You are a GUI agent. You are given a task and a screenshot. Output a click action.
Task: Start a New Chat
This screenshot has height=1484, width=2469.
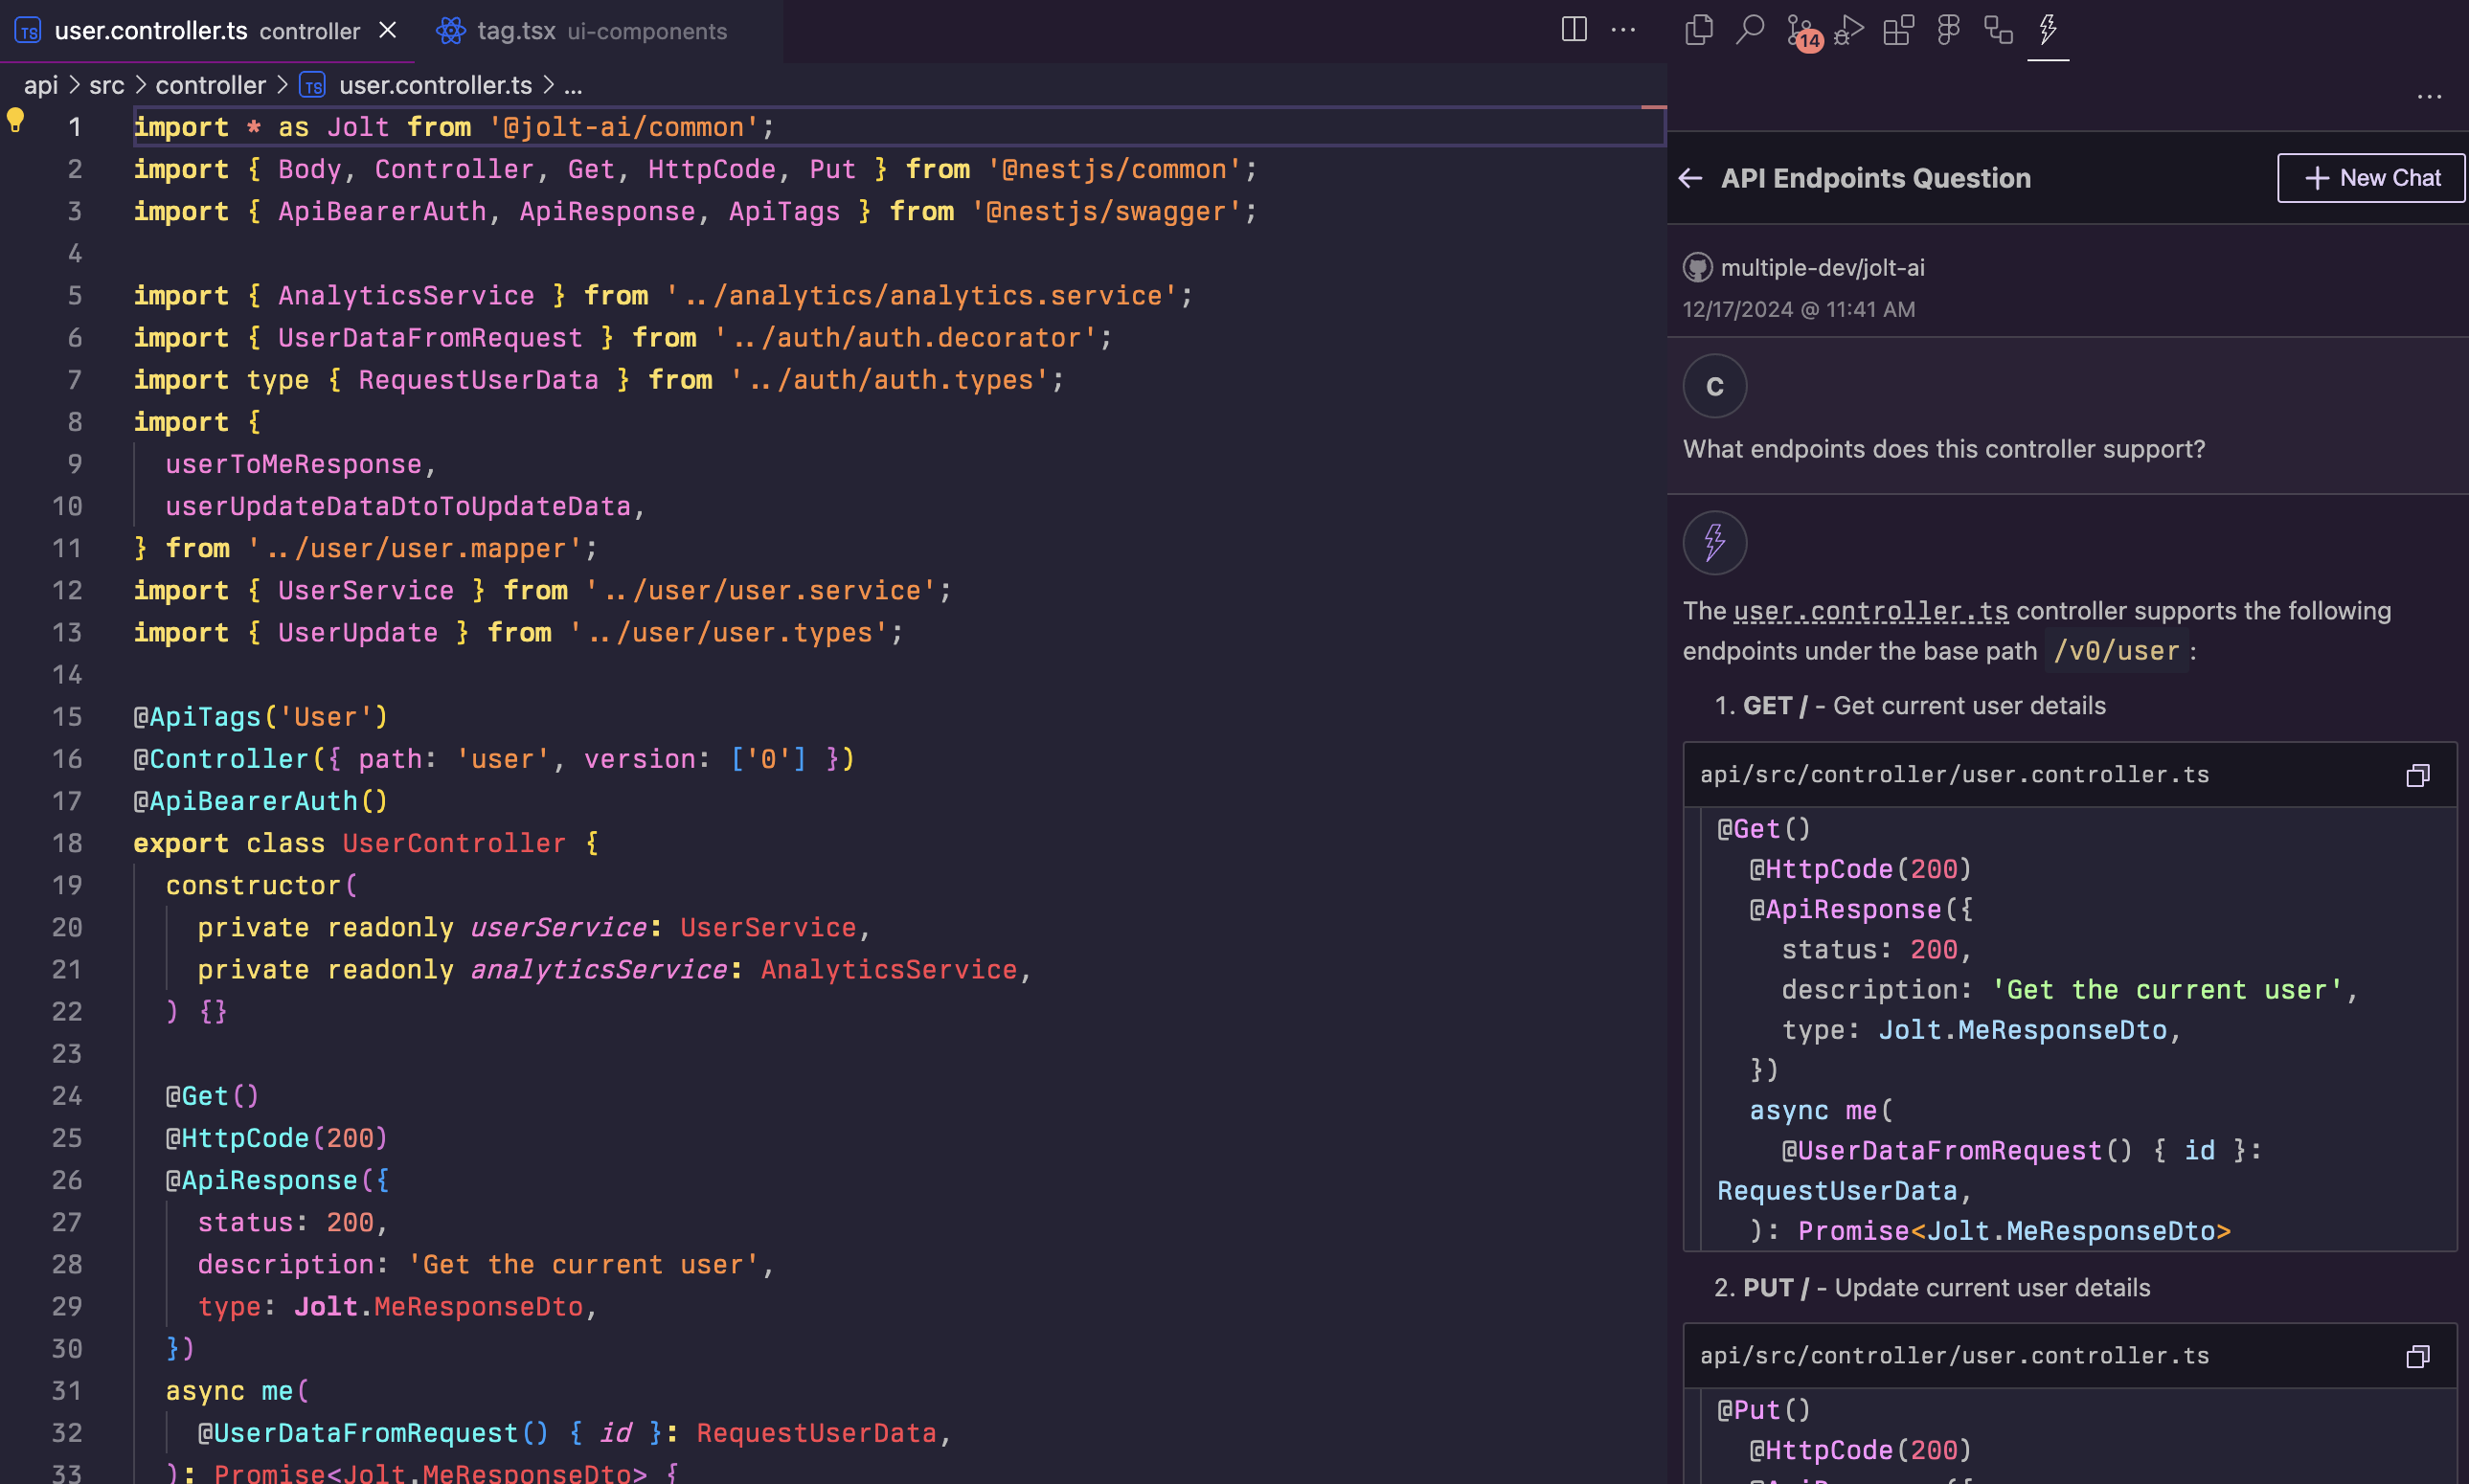coord(2370,178)
